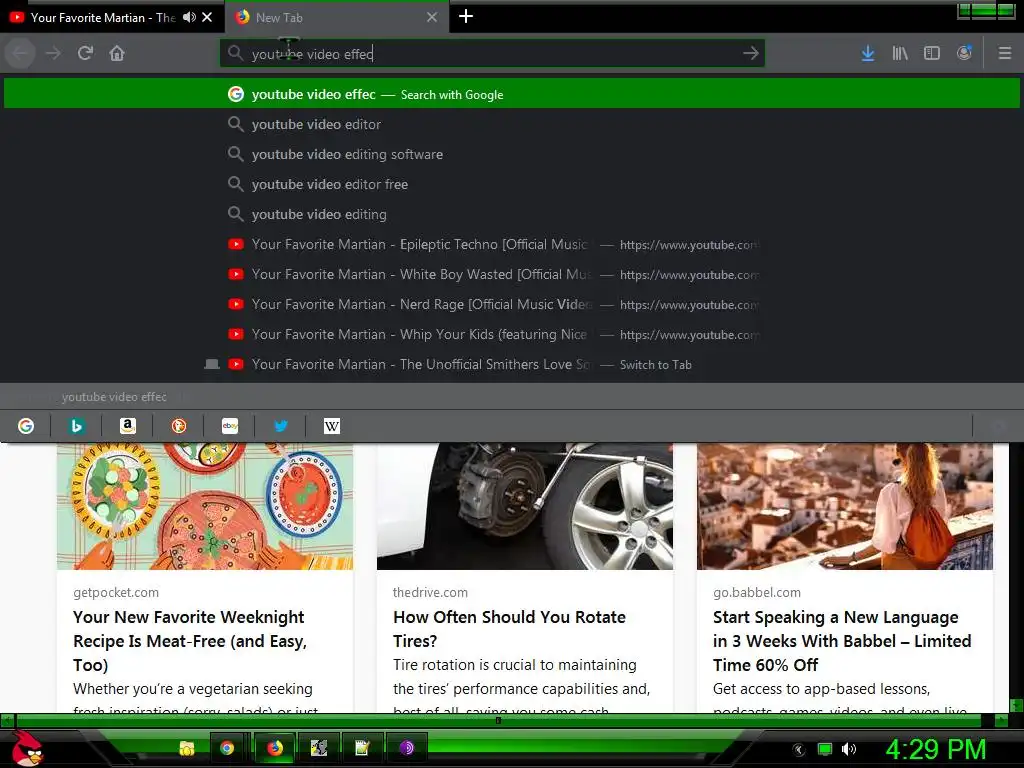
Task: Open the tire rotation article thumbnail
Action: (x=525, y=507)
